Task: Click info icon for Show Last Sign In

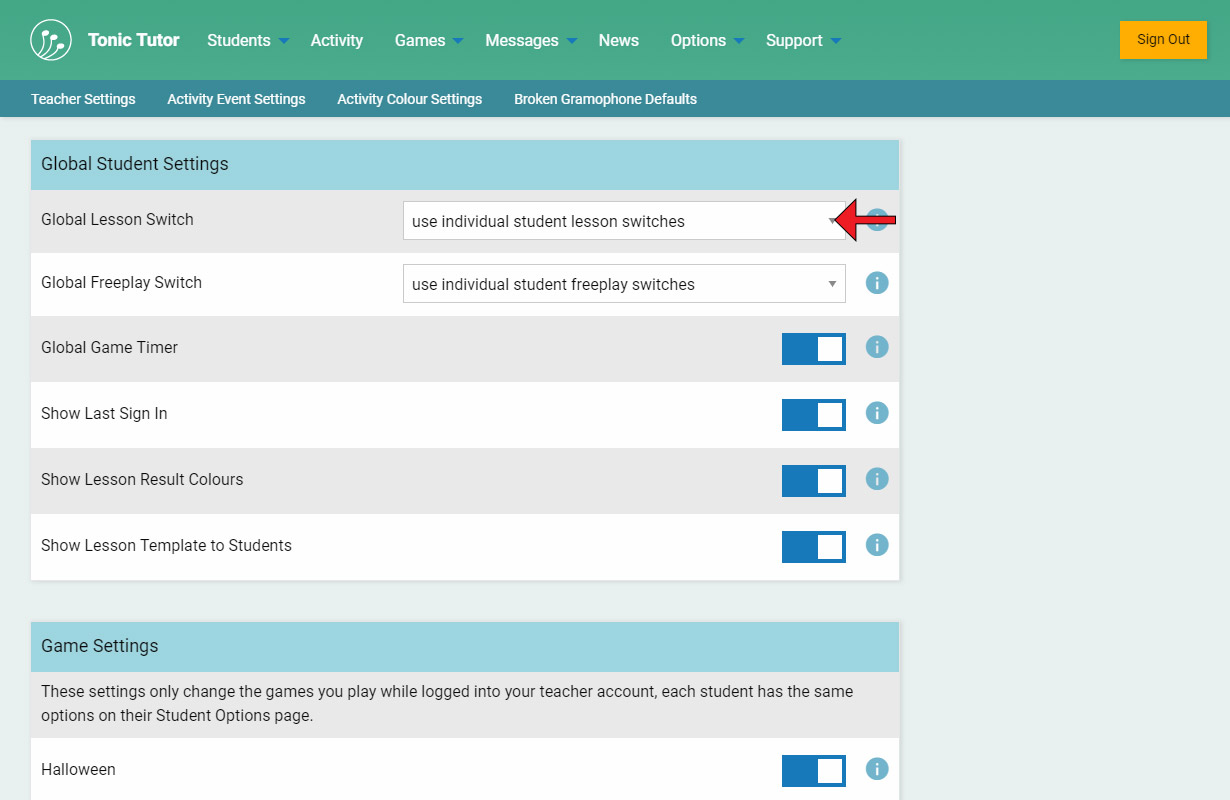Action: (x=877, y=413)
